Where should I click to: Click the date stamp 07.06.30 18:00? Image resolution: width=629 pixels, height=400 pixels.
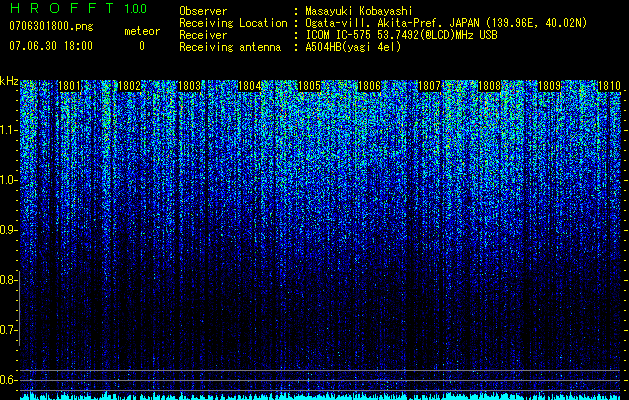point(51,46)
